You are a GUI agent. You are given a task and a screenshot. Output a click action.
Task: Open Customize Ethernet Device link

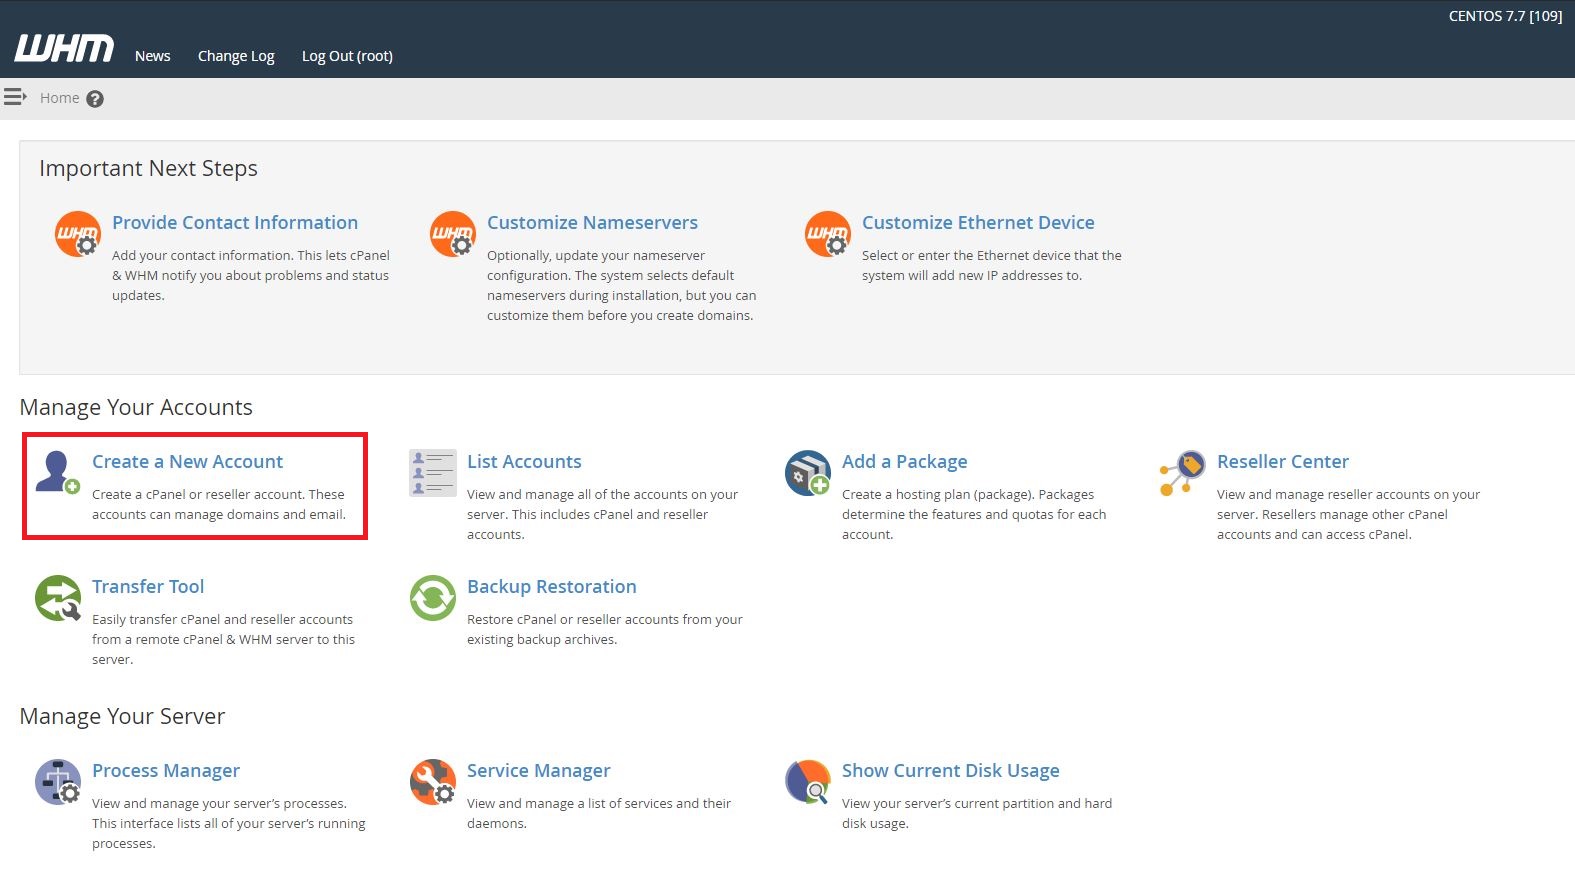coord(978,223)
